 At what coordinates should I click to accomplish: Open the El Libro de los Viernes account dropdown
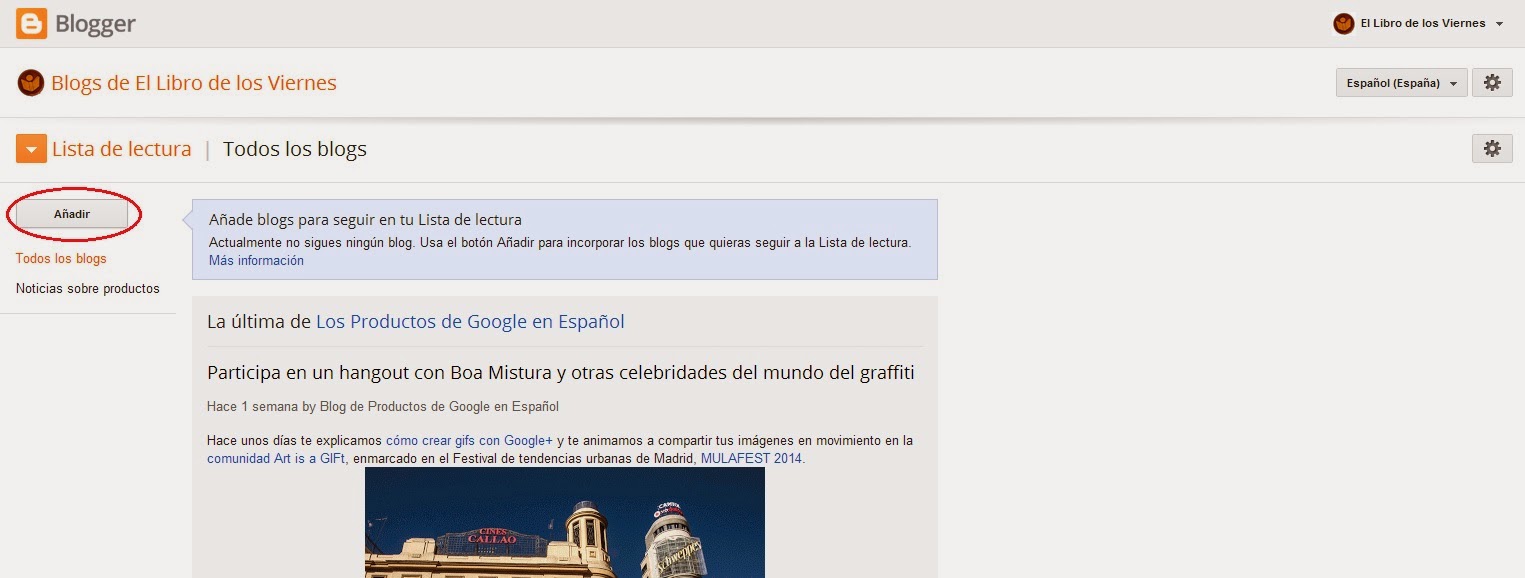1420,23
